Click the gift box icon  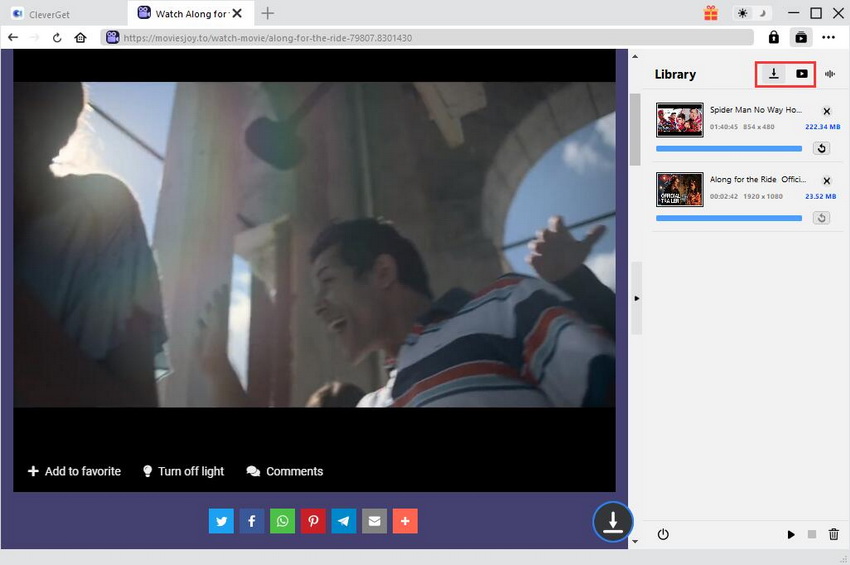pyautogui.click(x=711, y=13)
